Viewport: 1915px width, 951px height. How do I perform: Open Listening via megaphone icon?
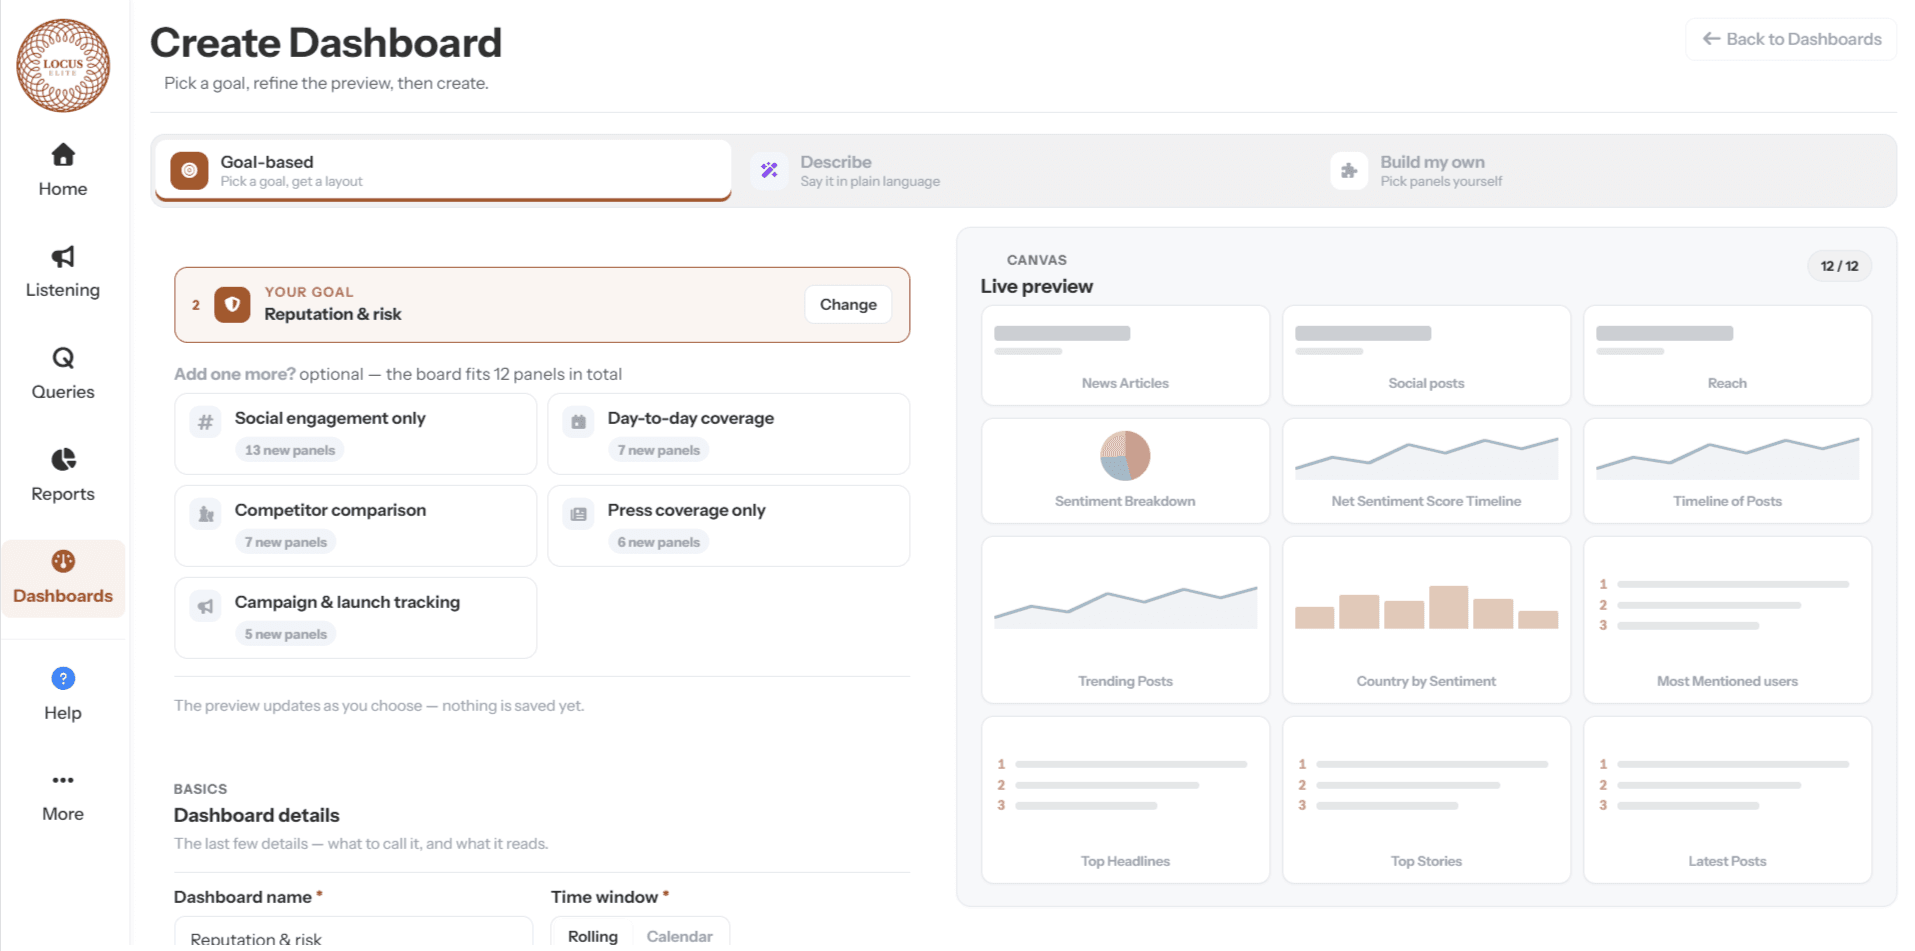pos(63,257)
